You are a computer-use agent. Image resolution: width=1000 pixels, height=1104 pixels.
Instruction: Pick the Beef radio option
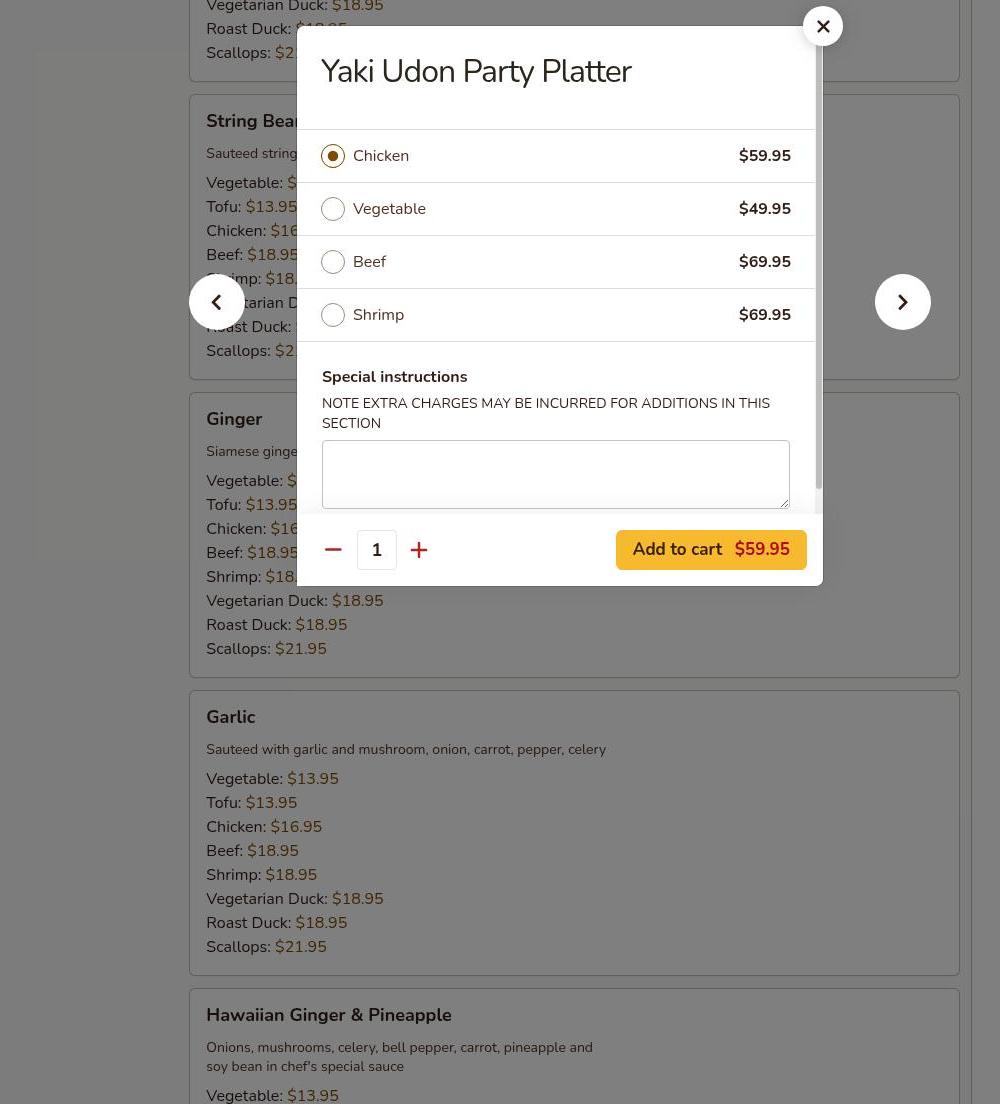[x=333, y=262]
